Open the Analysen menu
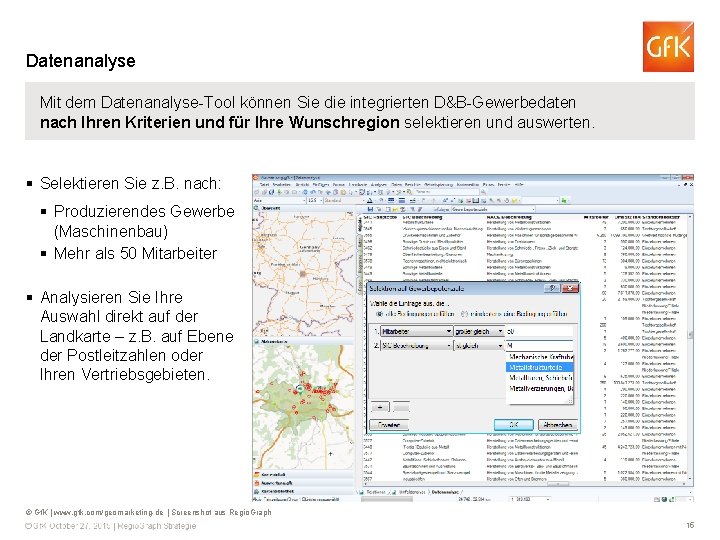Screen dimensions: 720x540 pyautogui.click(x=379, y=185)
